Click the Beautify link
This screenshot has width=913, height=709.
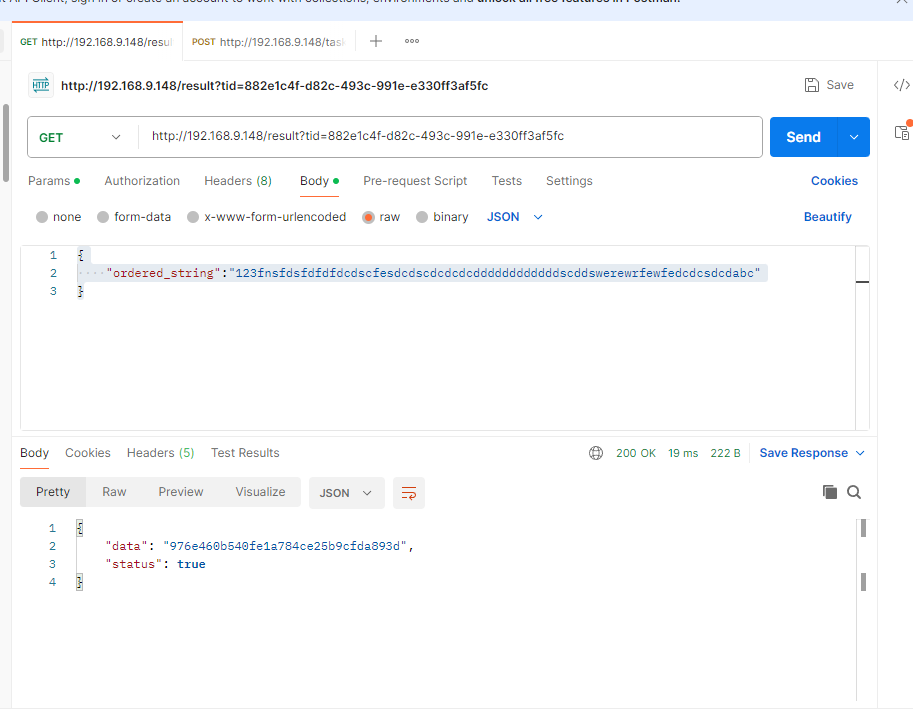coord(827,217)
